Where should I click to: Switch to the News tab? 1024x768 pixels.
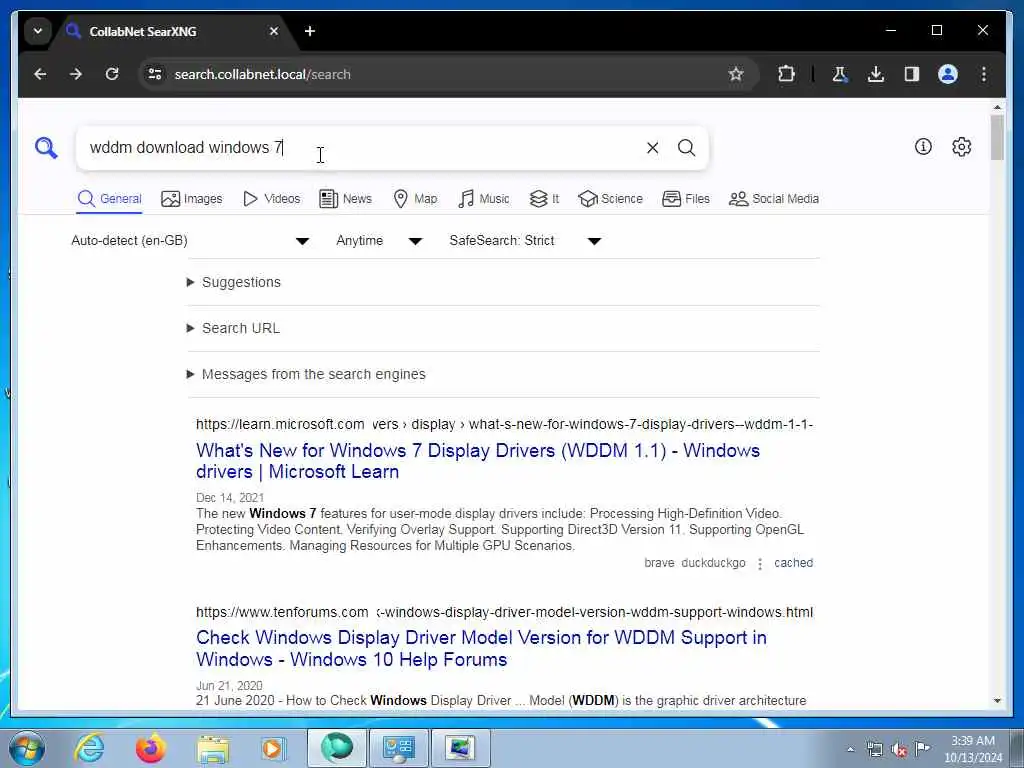coord(345,199)
